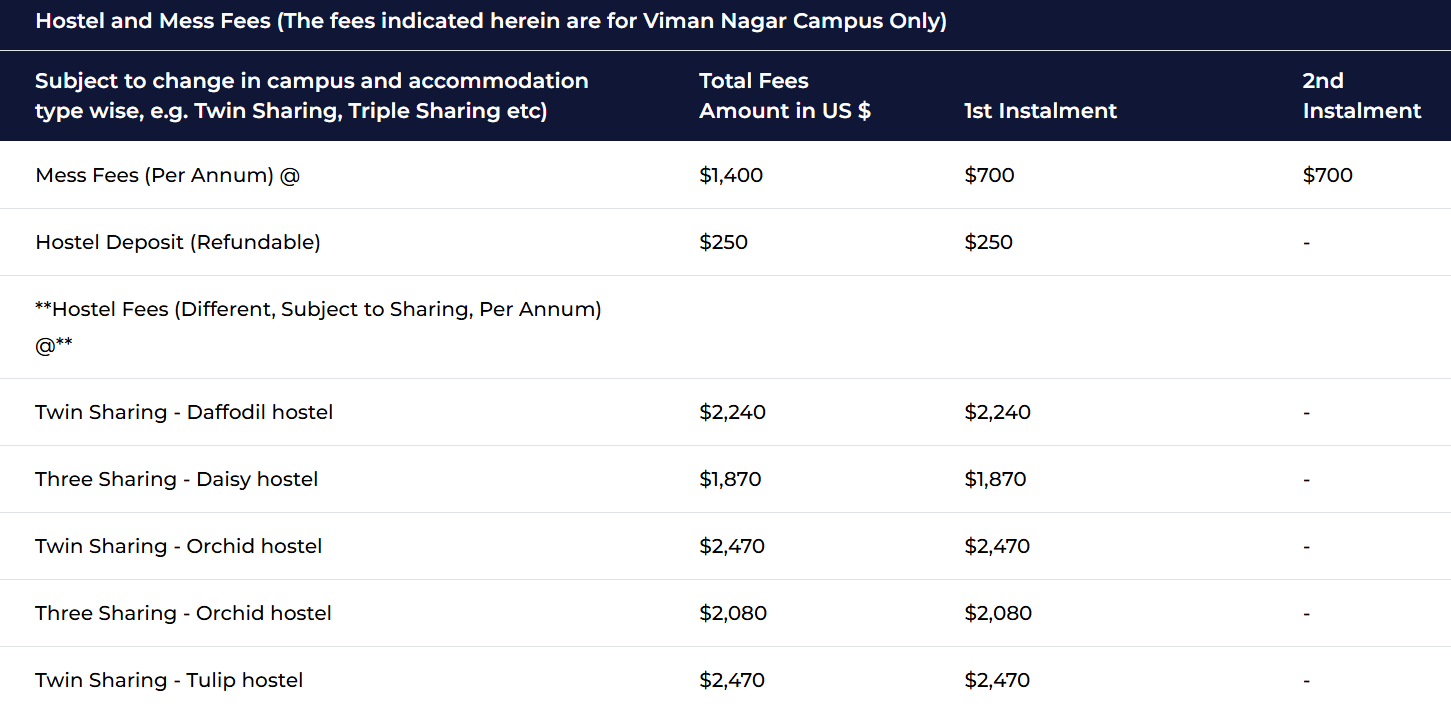This screenshot has height=712, width=1451.
Task: Click the Mess Fees 2nd instalment $700
Action: tap(1327, 175)
